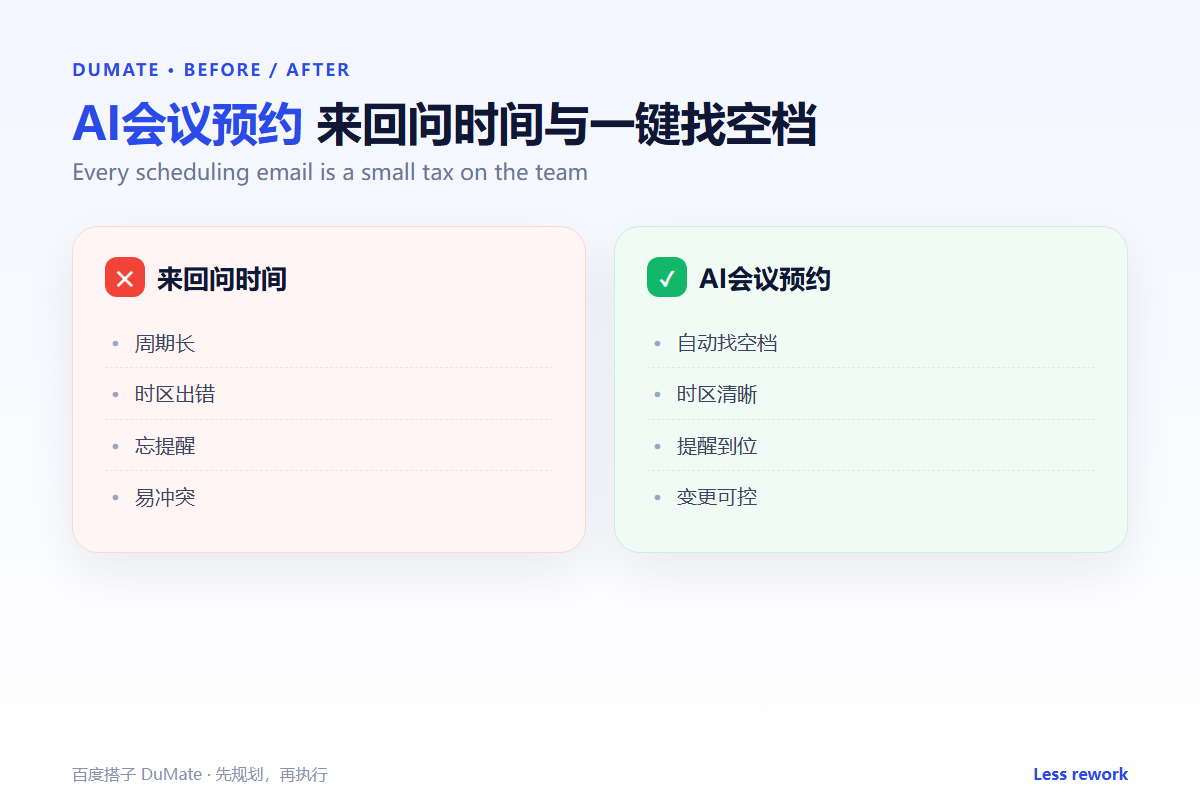Screen dimensions: 1200x800
Task: Click the red X icon beside 来回问时间
Action: click(x=125, y=277)
